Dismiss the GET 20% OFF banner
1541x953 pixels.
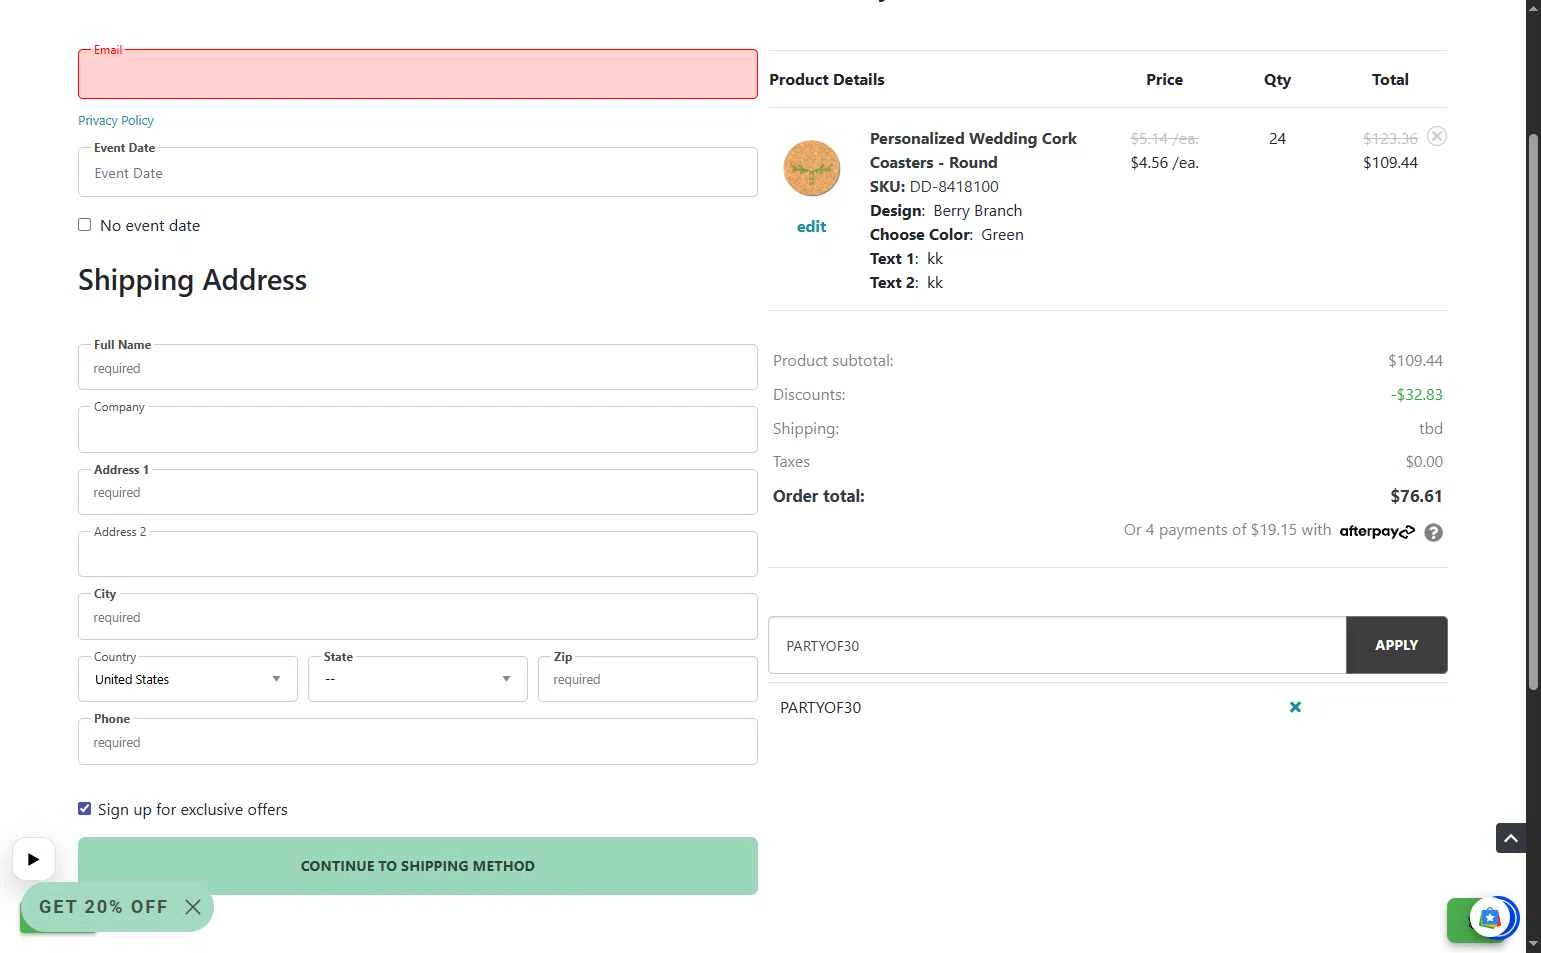(x=193, y=907)
